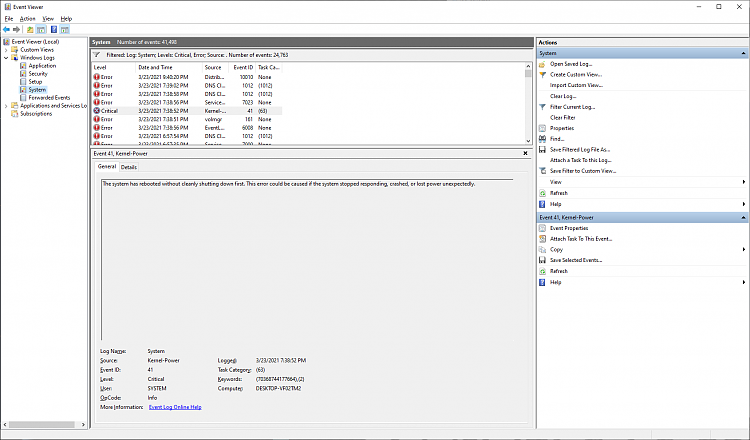Sort the event list by Level column

coord(114,67)
